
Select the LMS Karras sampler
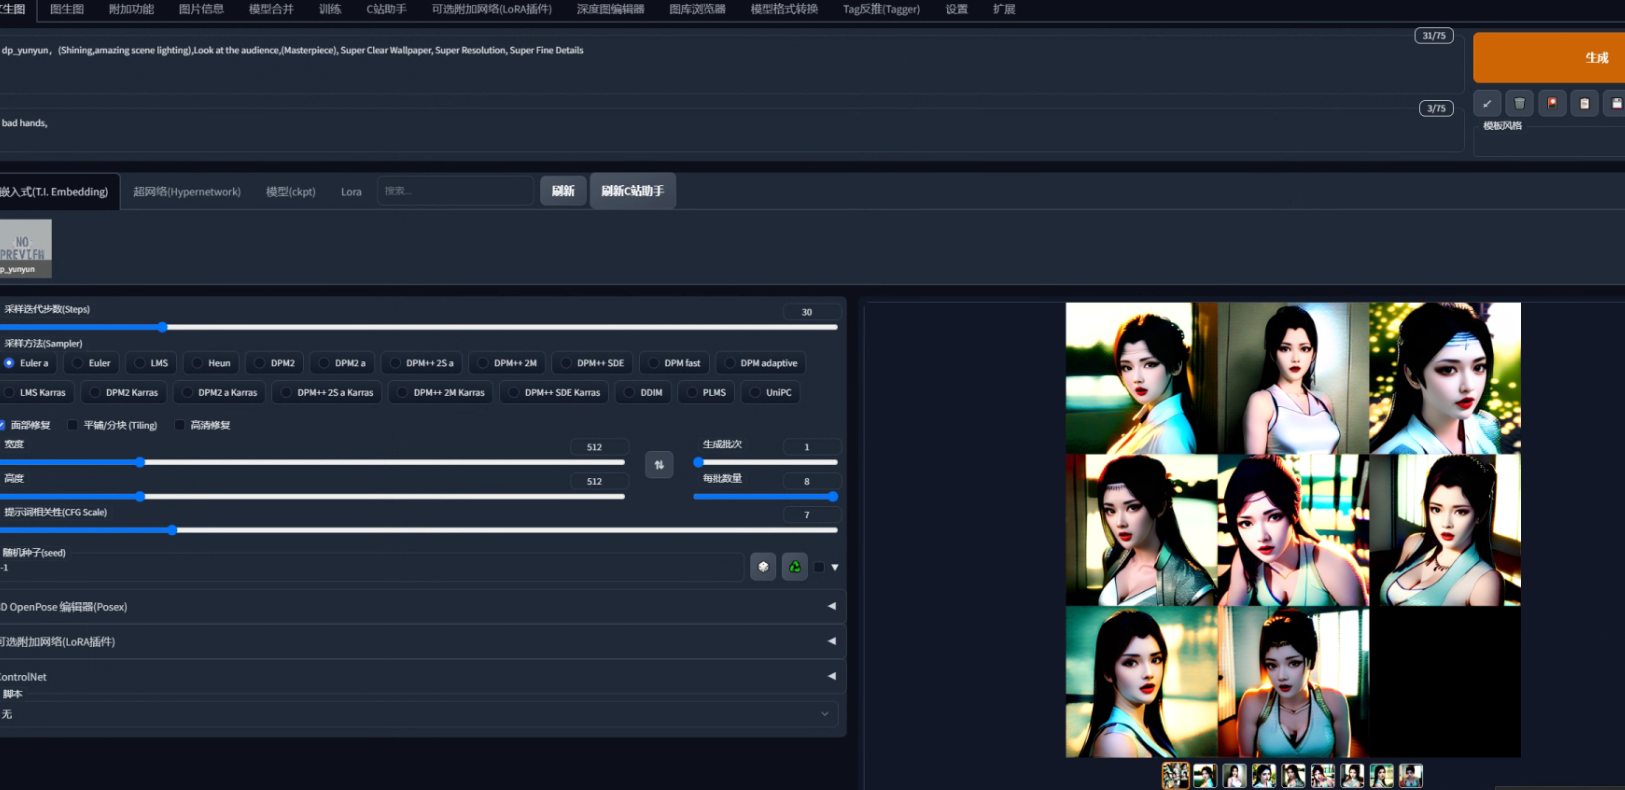tap(35, 393)
